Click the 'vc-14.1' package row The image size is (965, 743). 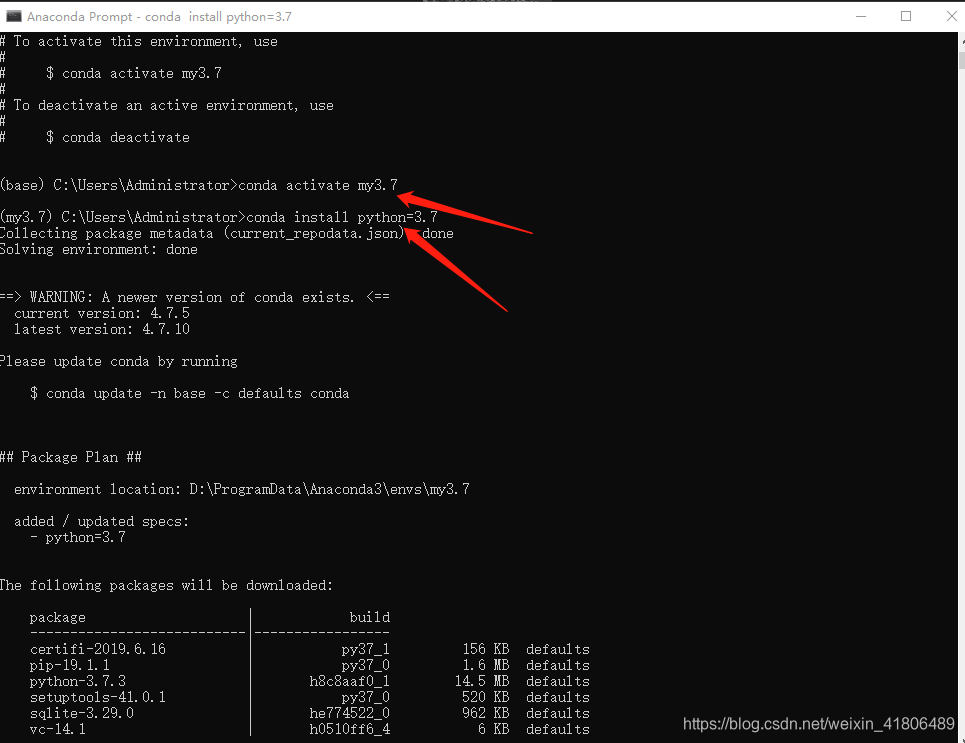(310, 729)
